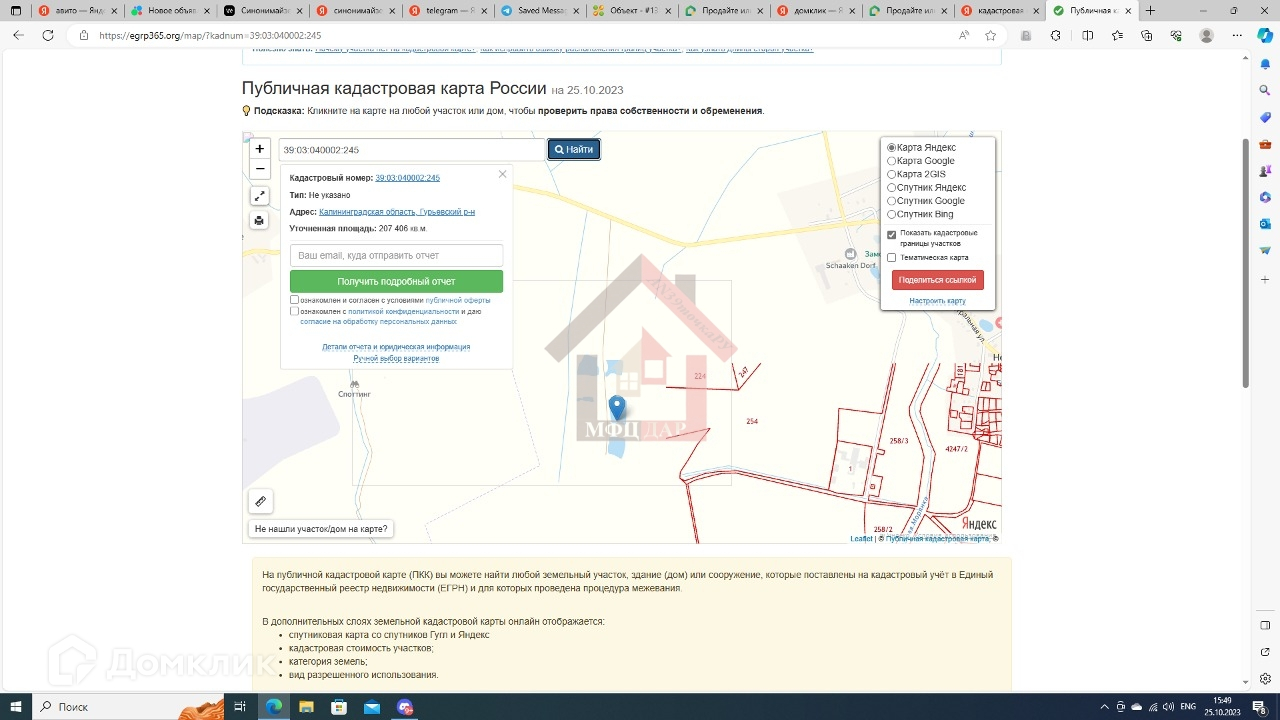Select Спутник Яндекс satellite layer
This screenshot has height=720, width=1280.
(892, 188)
